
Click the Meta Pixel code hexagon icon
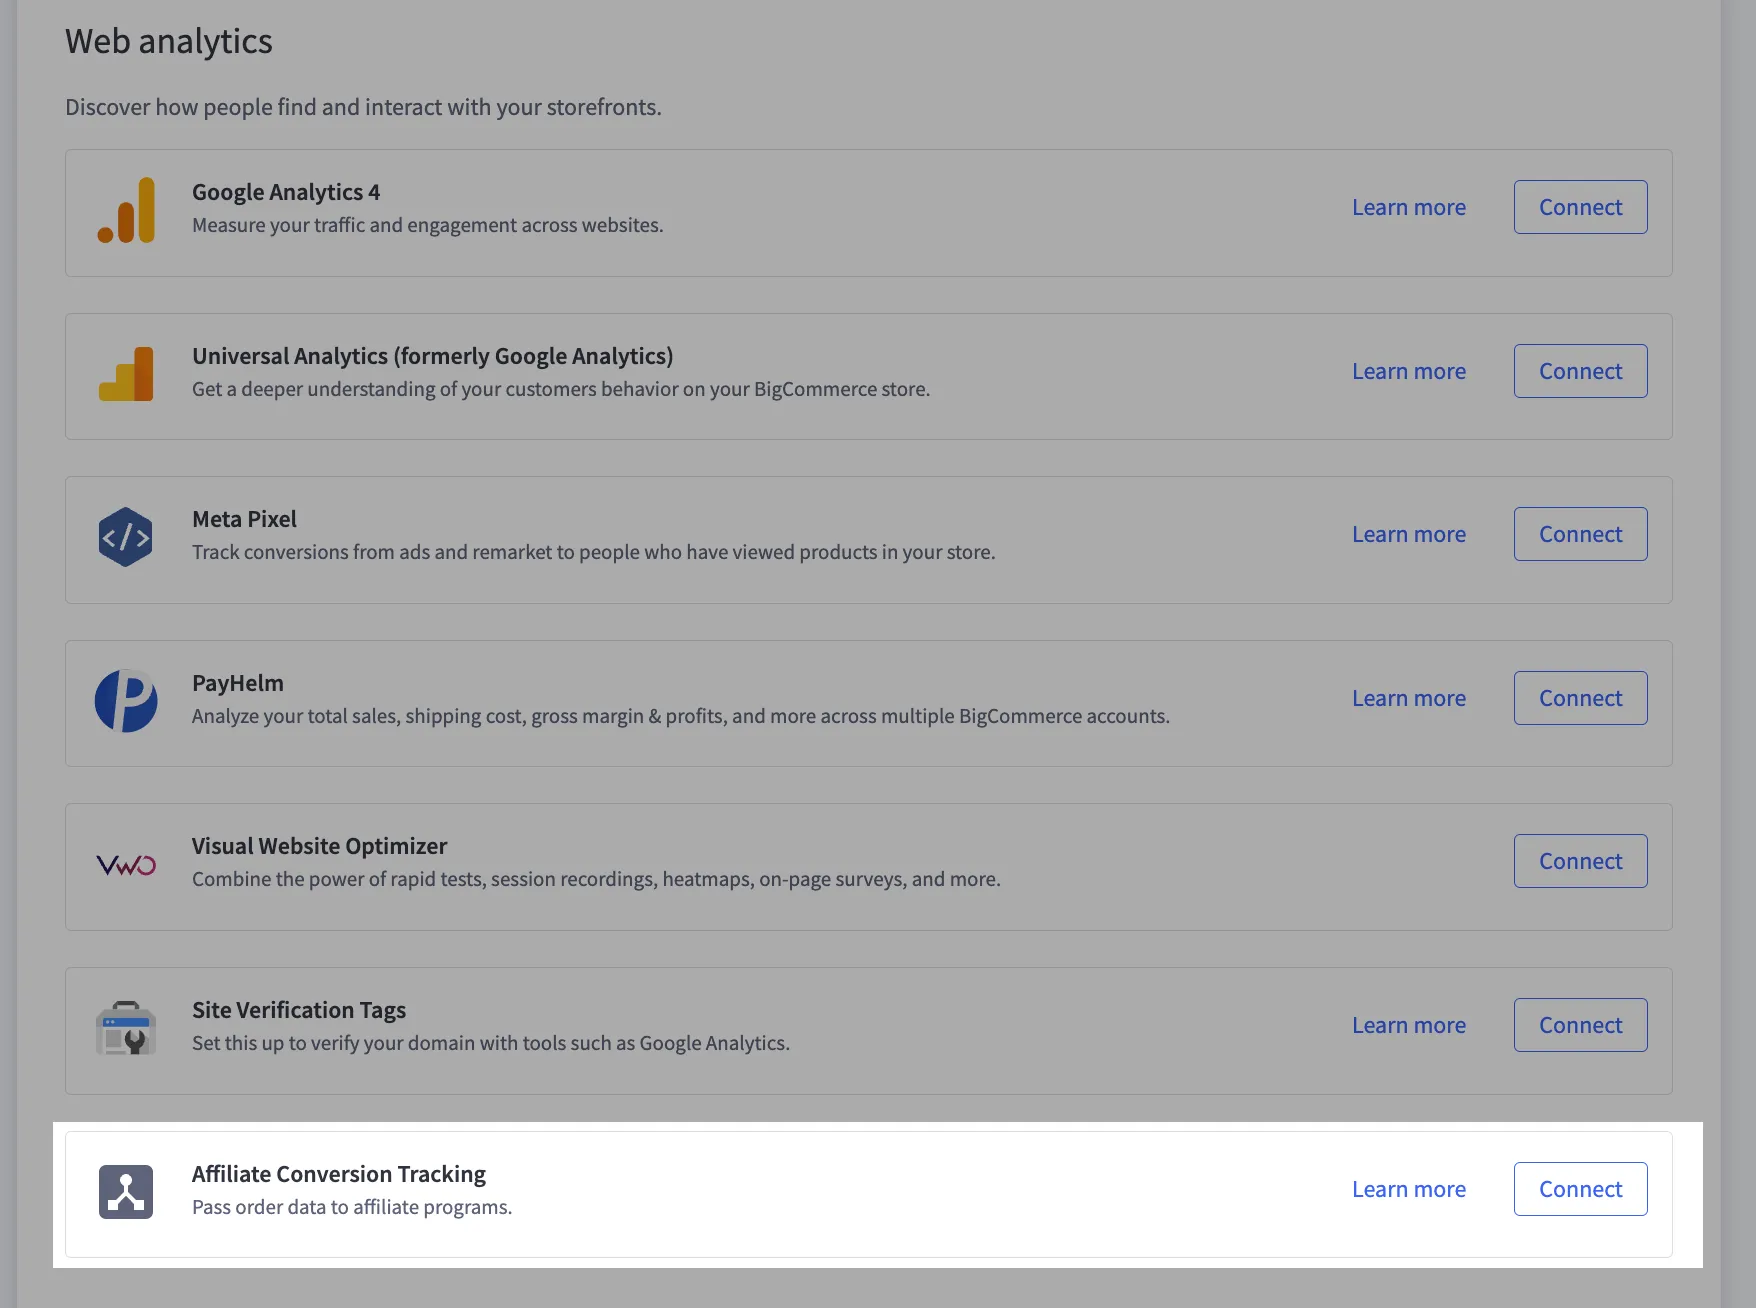(126, 537)
